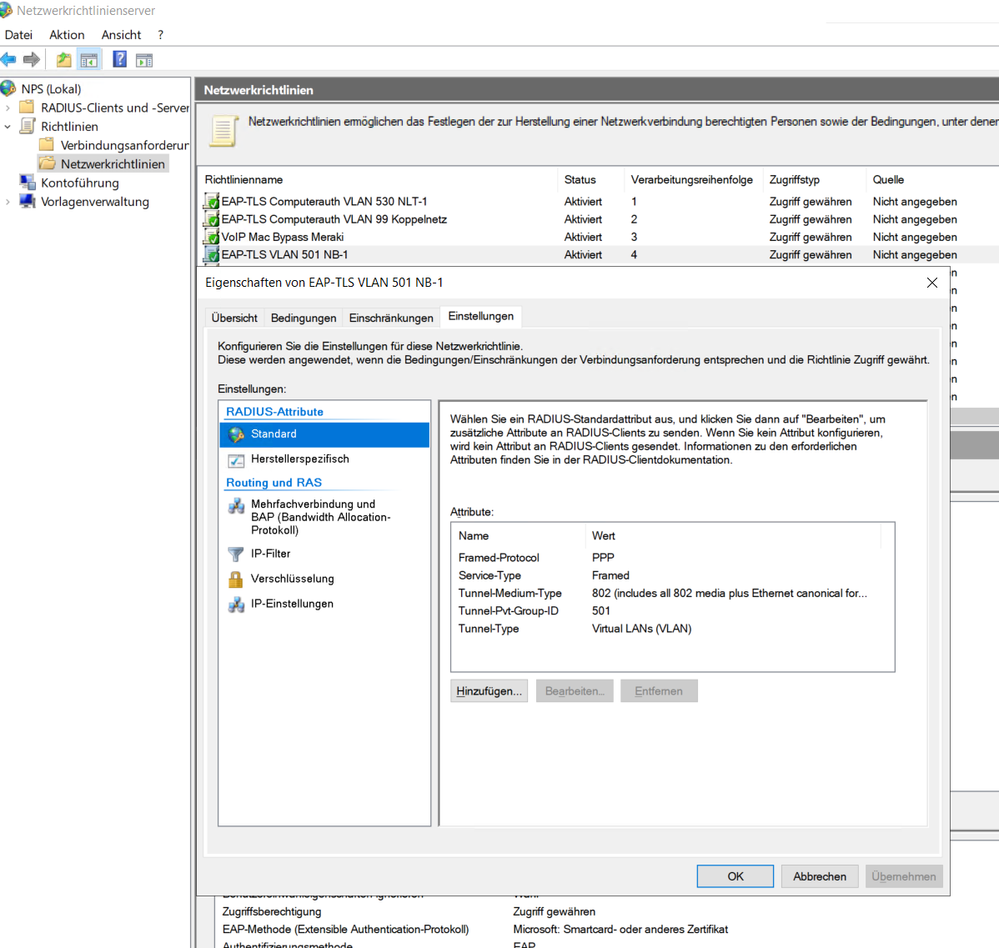Screen dimensions: 999x948
Task: Switch to the Einschränkungen tab
Action: pyautogui.click(x=390, y=318)
